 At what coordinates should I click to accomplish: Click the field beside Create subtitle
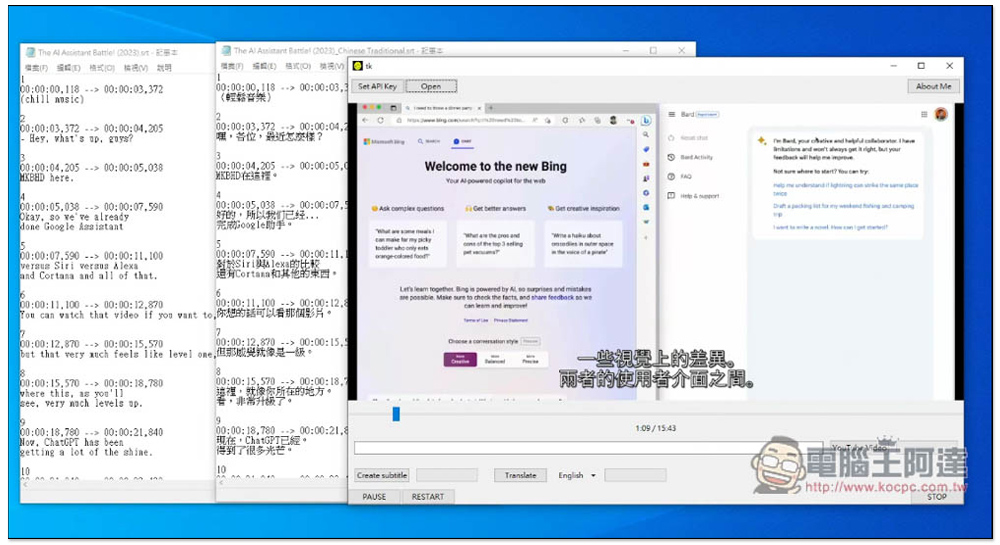tap(446, 476)
